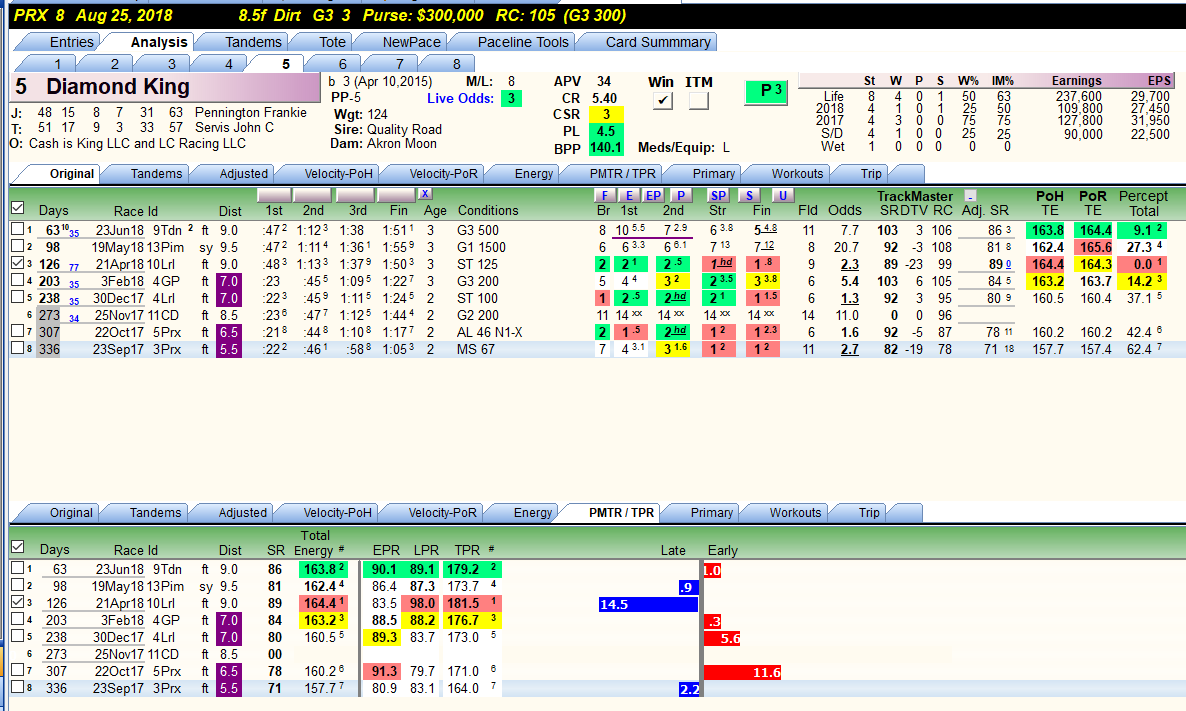Toggle the select-all checkbox above upper table rows
Screen dimensions: 1186x711
click(x=17, y=207)
